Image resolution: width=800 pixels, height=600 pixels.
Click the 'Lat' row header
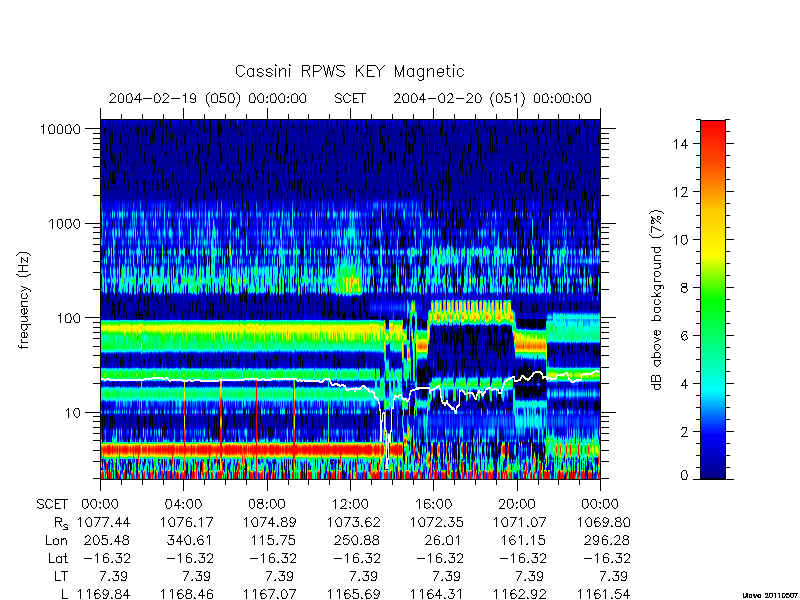58,558
